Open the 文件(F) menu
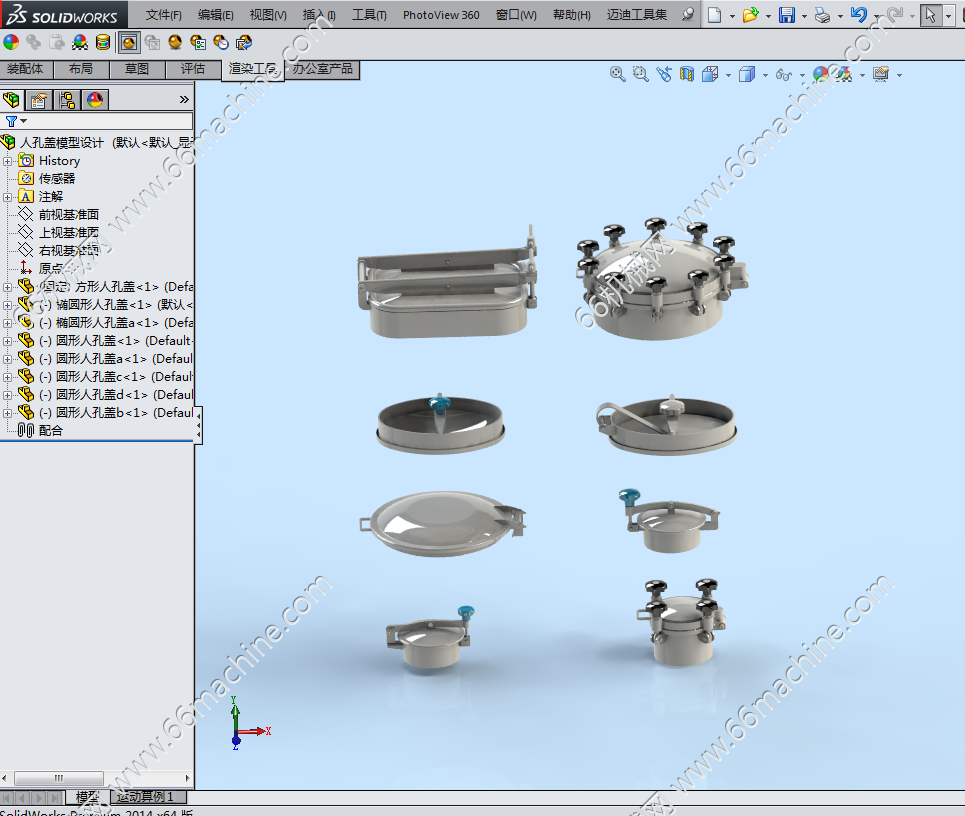The width and height of the screenshot is (965, 816). pyautogui.click(x=164, y=15)
